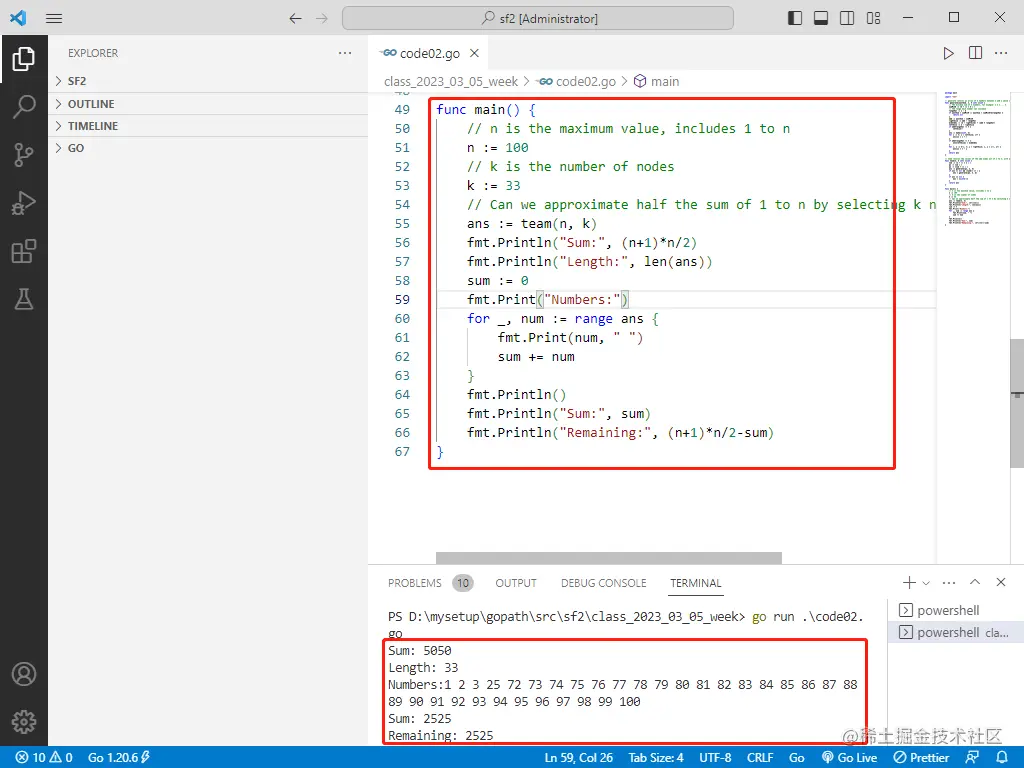The width and height of the screenshot is (1024, 768).
Task: Open the Search view in activity bar
Action: [24, 106]
